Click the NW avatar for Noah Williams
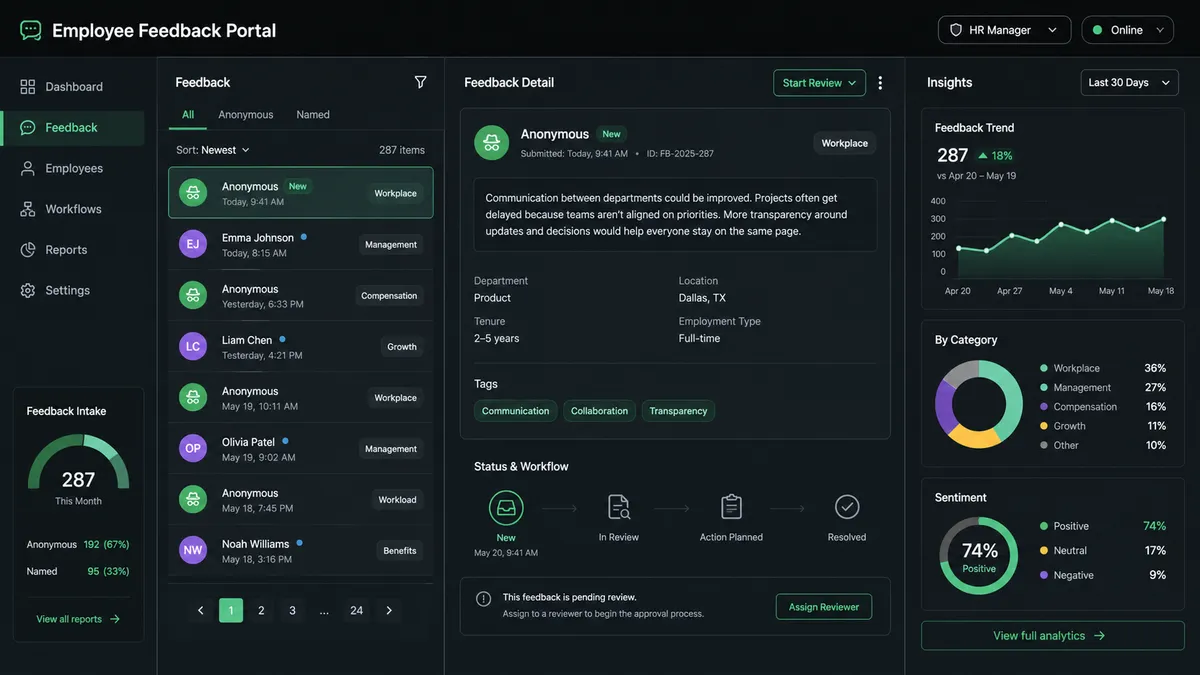 pyautogui.click(x=193, y=550)
